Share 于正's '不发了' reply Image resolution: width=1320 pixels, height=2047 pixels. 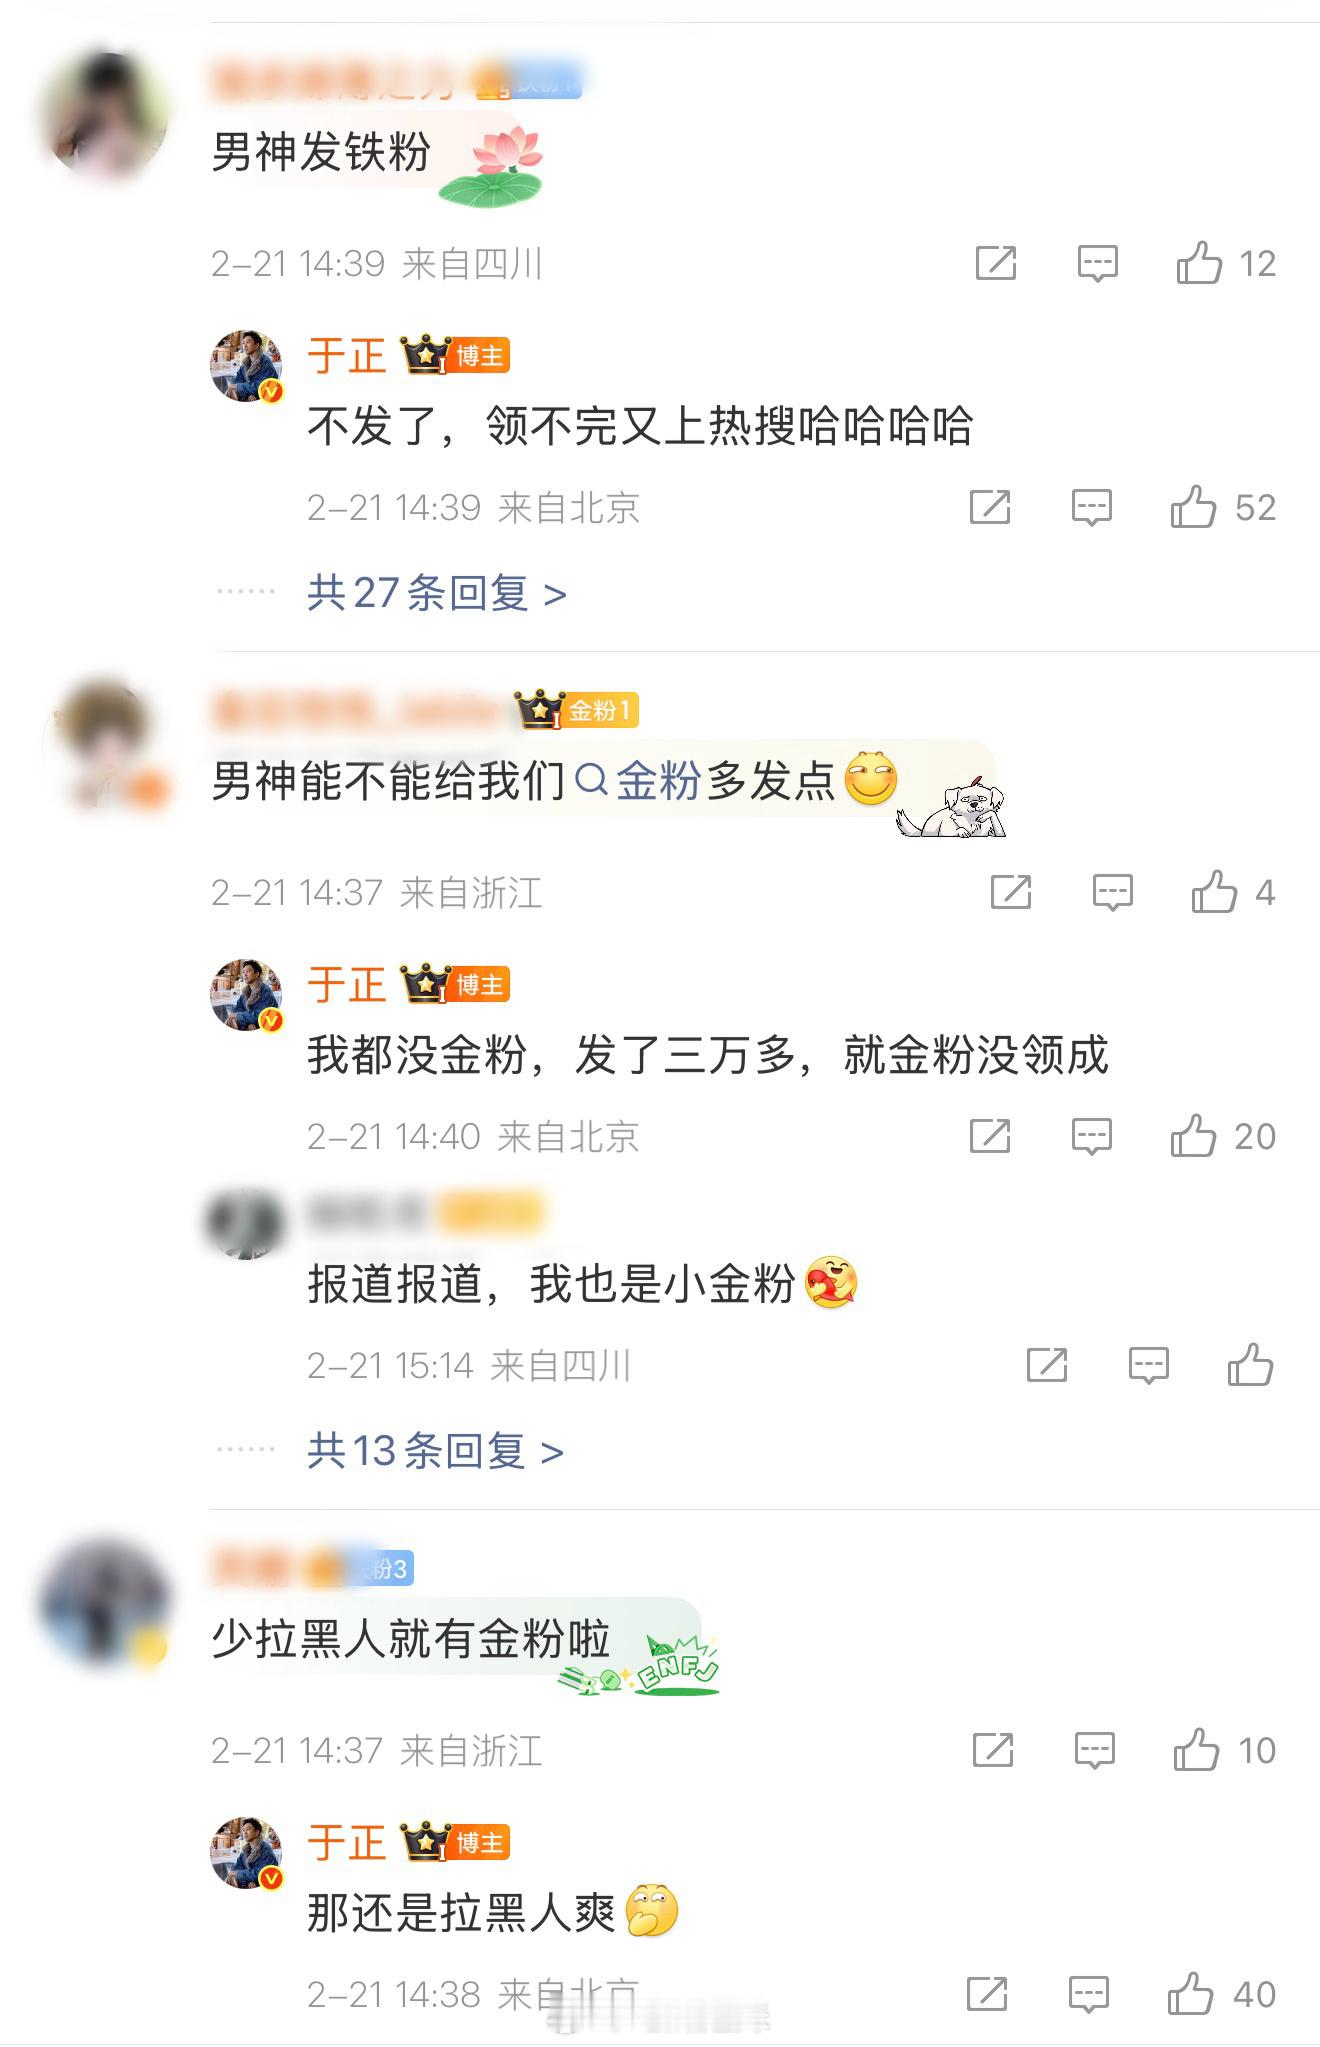point(990,507)
